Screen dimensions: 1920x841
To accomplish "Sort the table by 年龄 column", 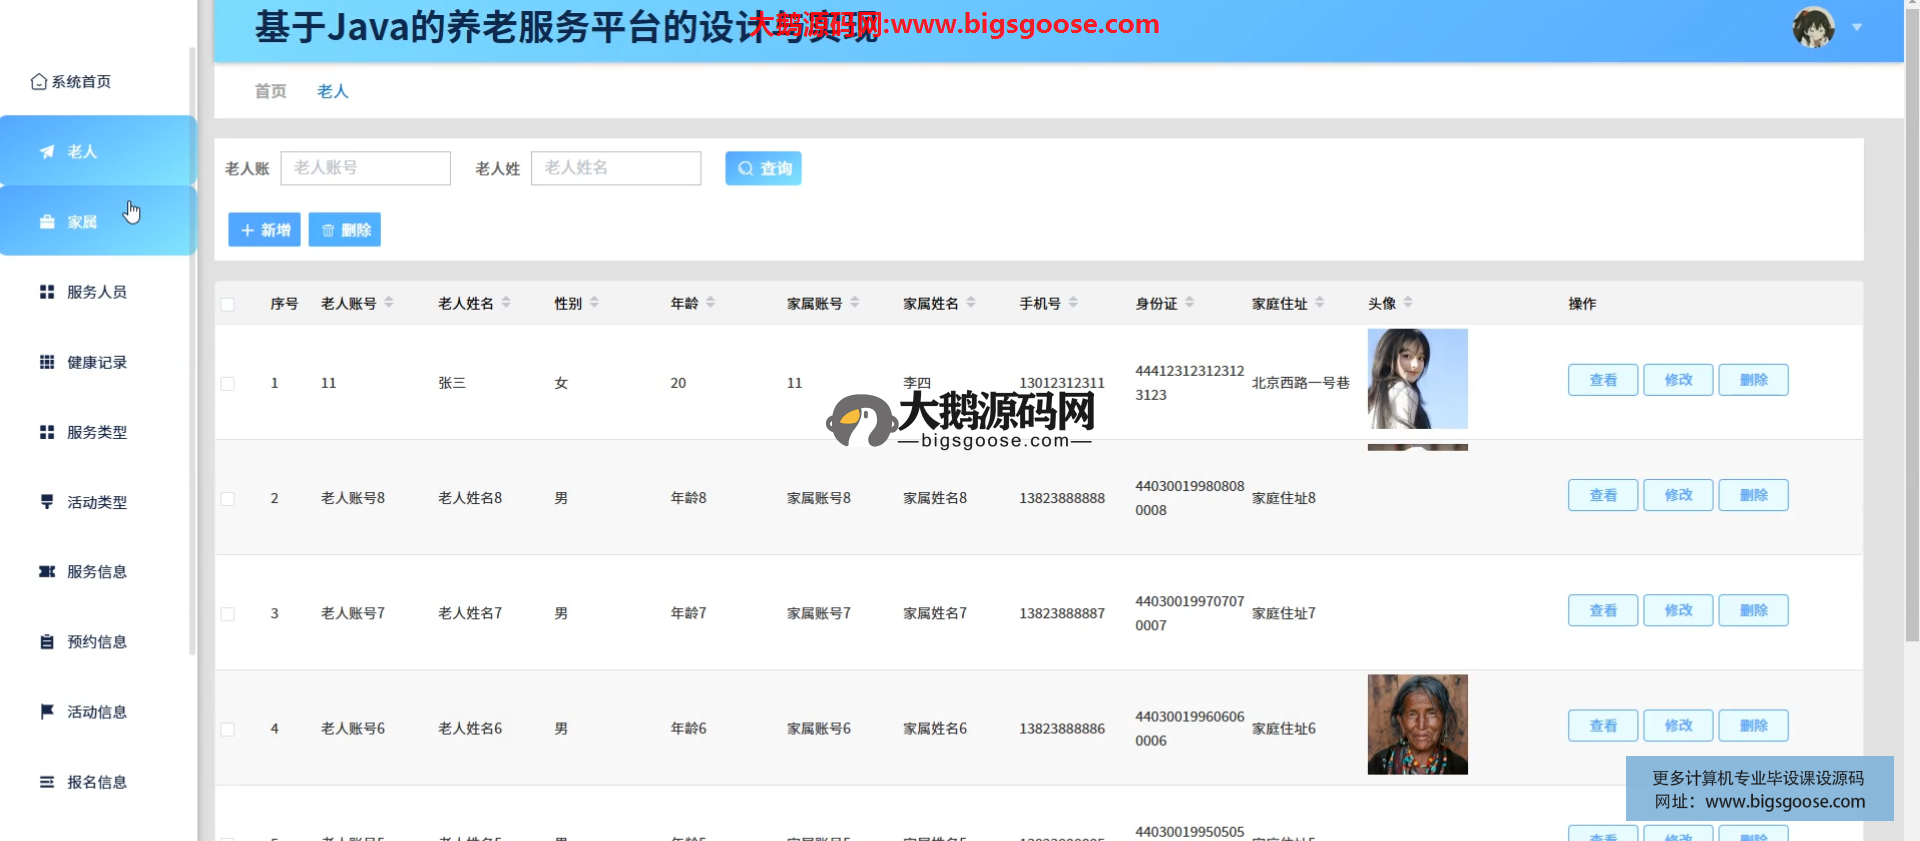I will [x=710, y=303].
